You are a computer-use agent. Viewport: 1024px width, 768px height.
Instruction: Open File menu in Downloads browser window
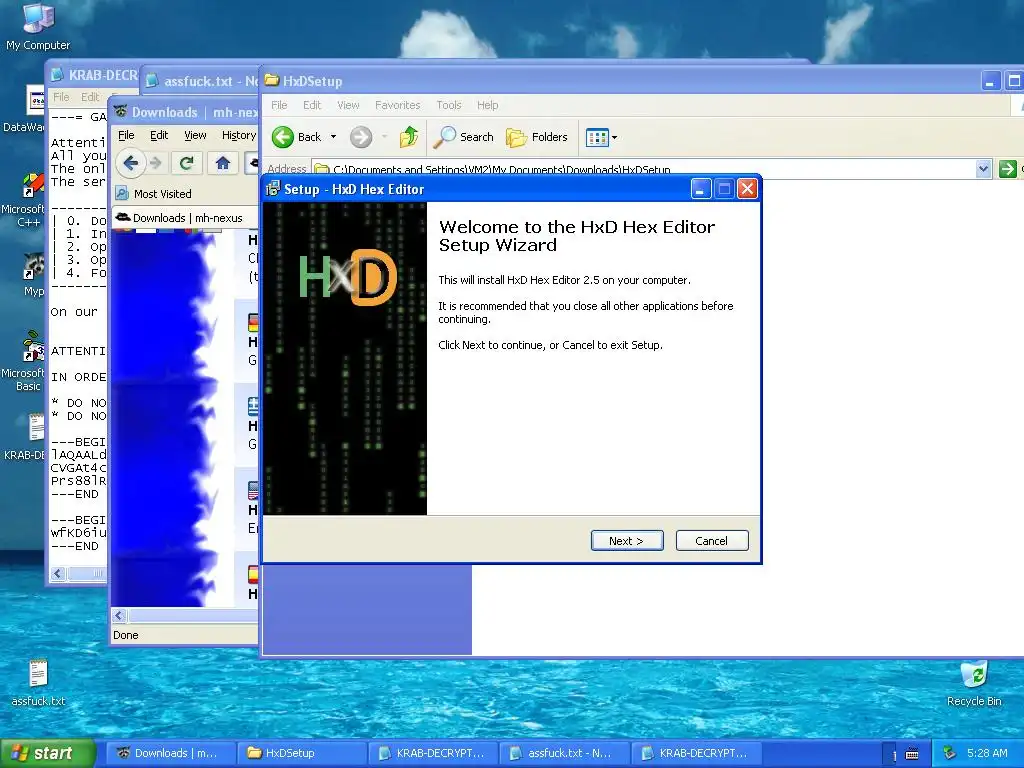[x=126, y=135]
